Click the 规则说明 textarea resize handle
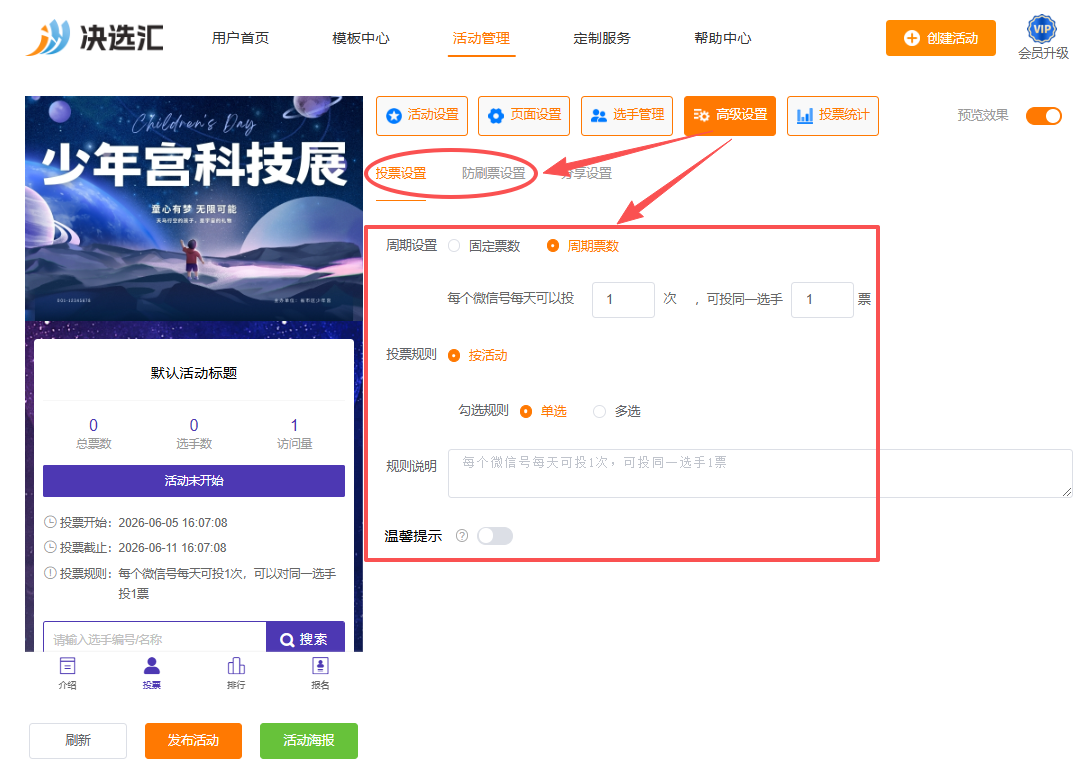 point(1066,491)
